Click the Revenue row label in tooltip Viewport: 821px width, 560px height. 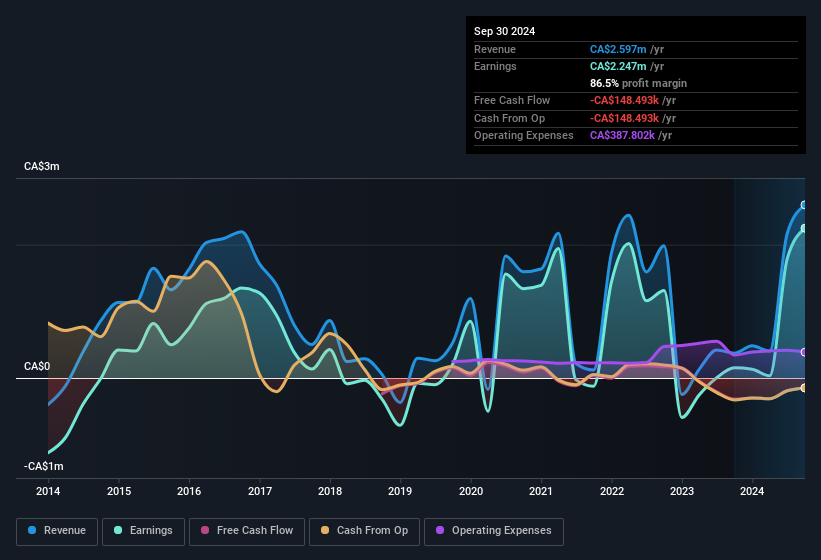pos(495,49)
